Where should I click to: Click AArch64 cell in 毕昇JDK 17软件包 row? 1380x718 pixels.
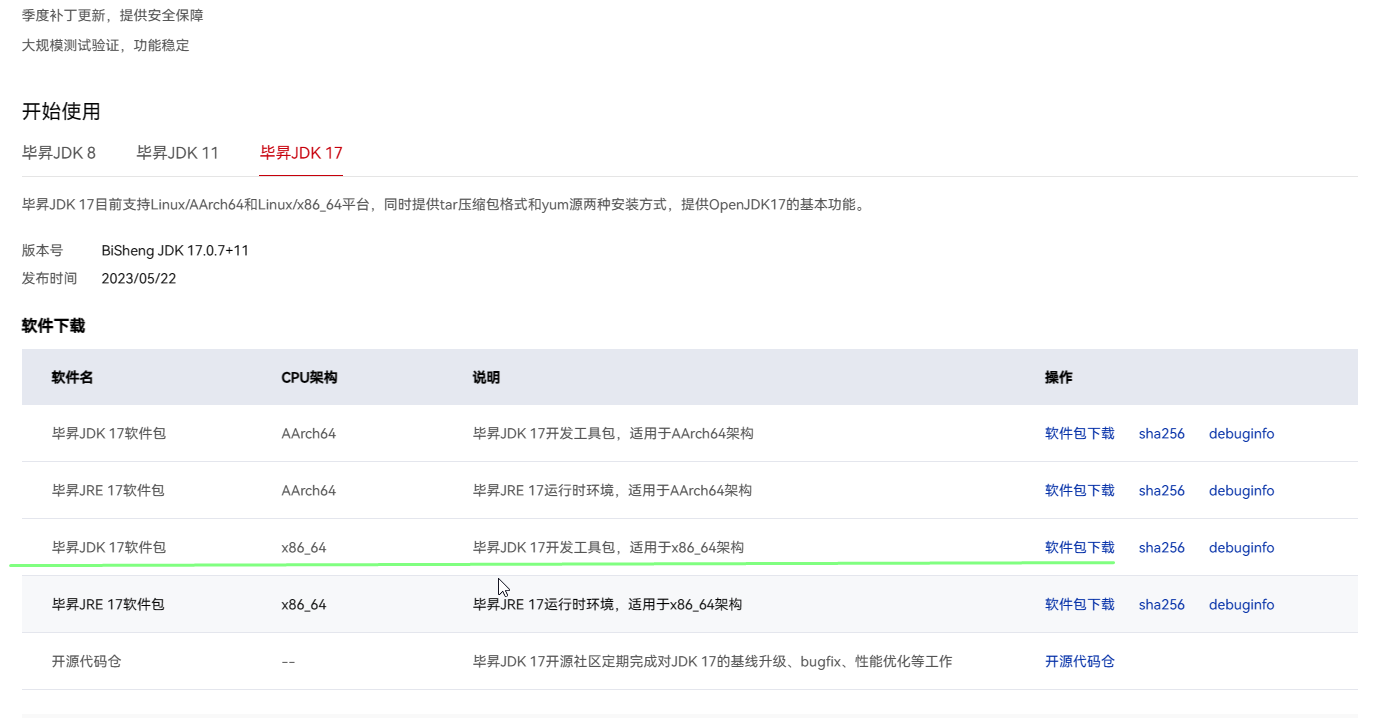[309, 434]
